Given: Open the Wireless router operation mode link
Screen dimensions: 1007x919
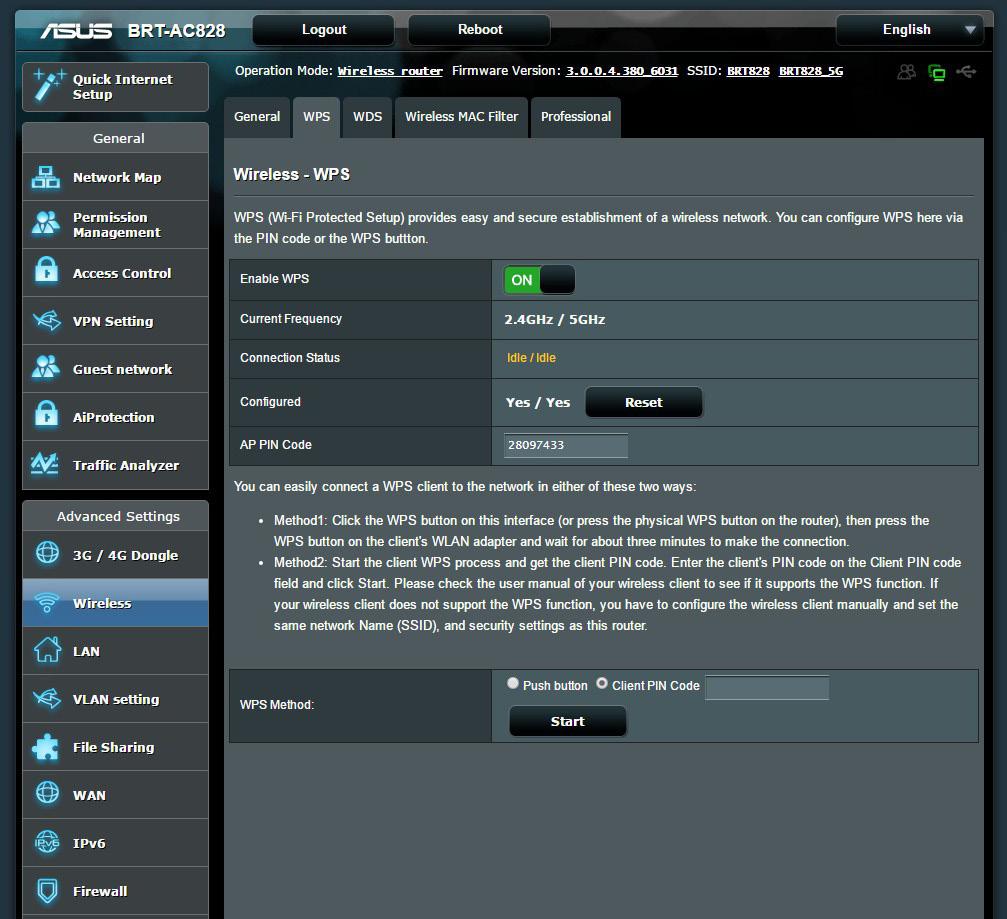Looking at the screenshot, I should point(390,71).
